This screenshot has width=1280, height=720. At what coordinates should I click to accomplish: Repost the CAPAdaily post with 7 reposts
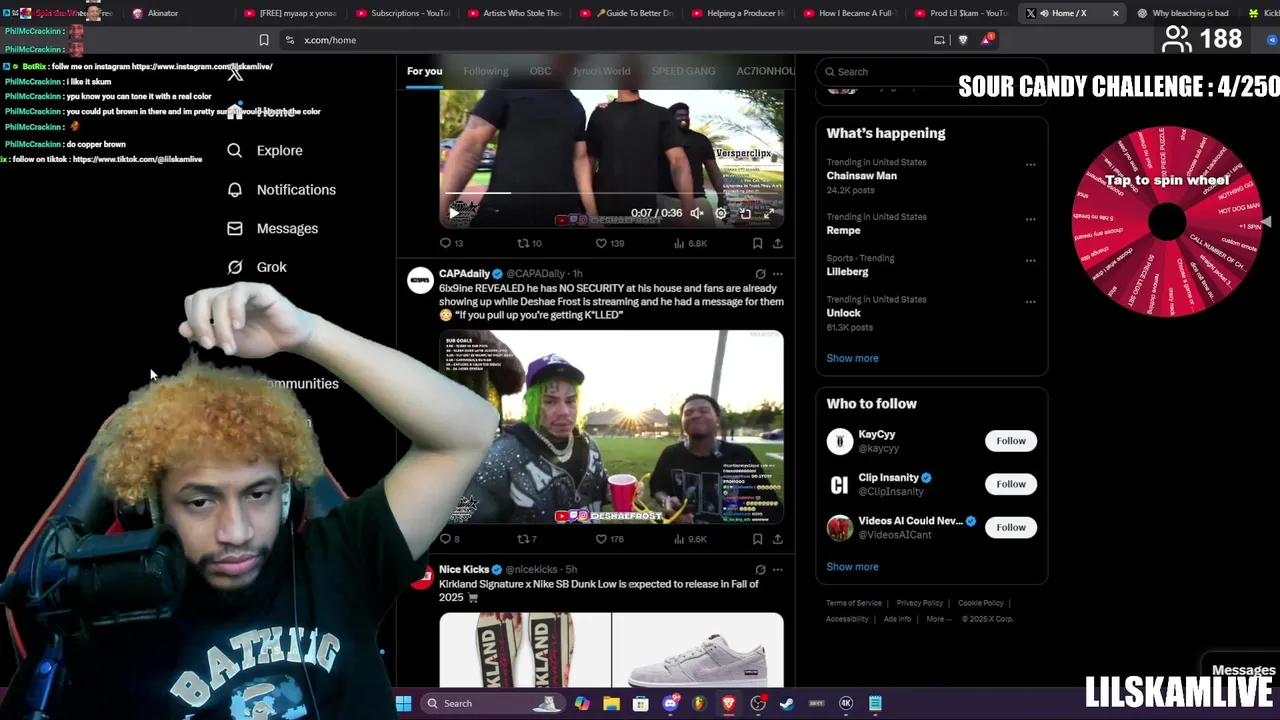(527, 539)
